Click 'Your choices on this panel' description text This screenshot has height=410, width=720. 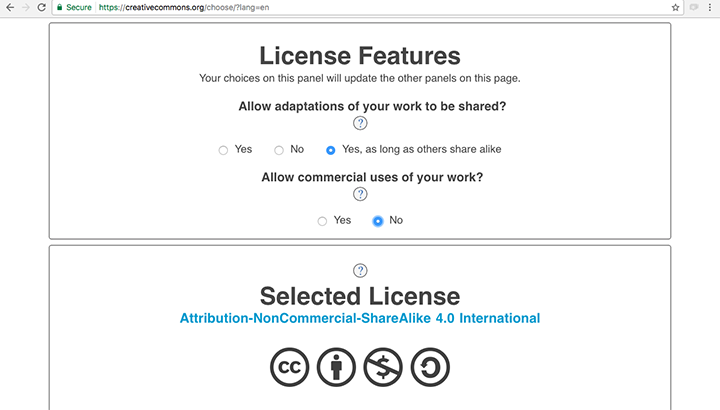[360, 79]
